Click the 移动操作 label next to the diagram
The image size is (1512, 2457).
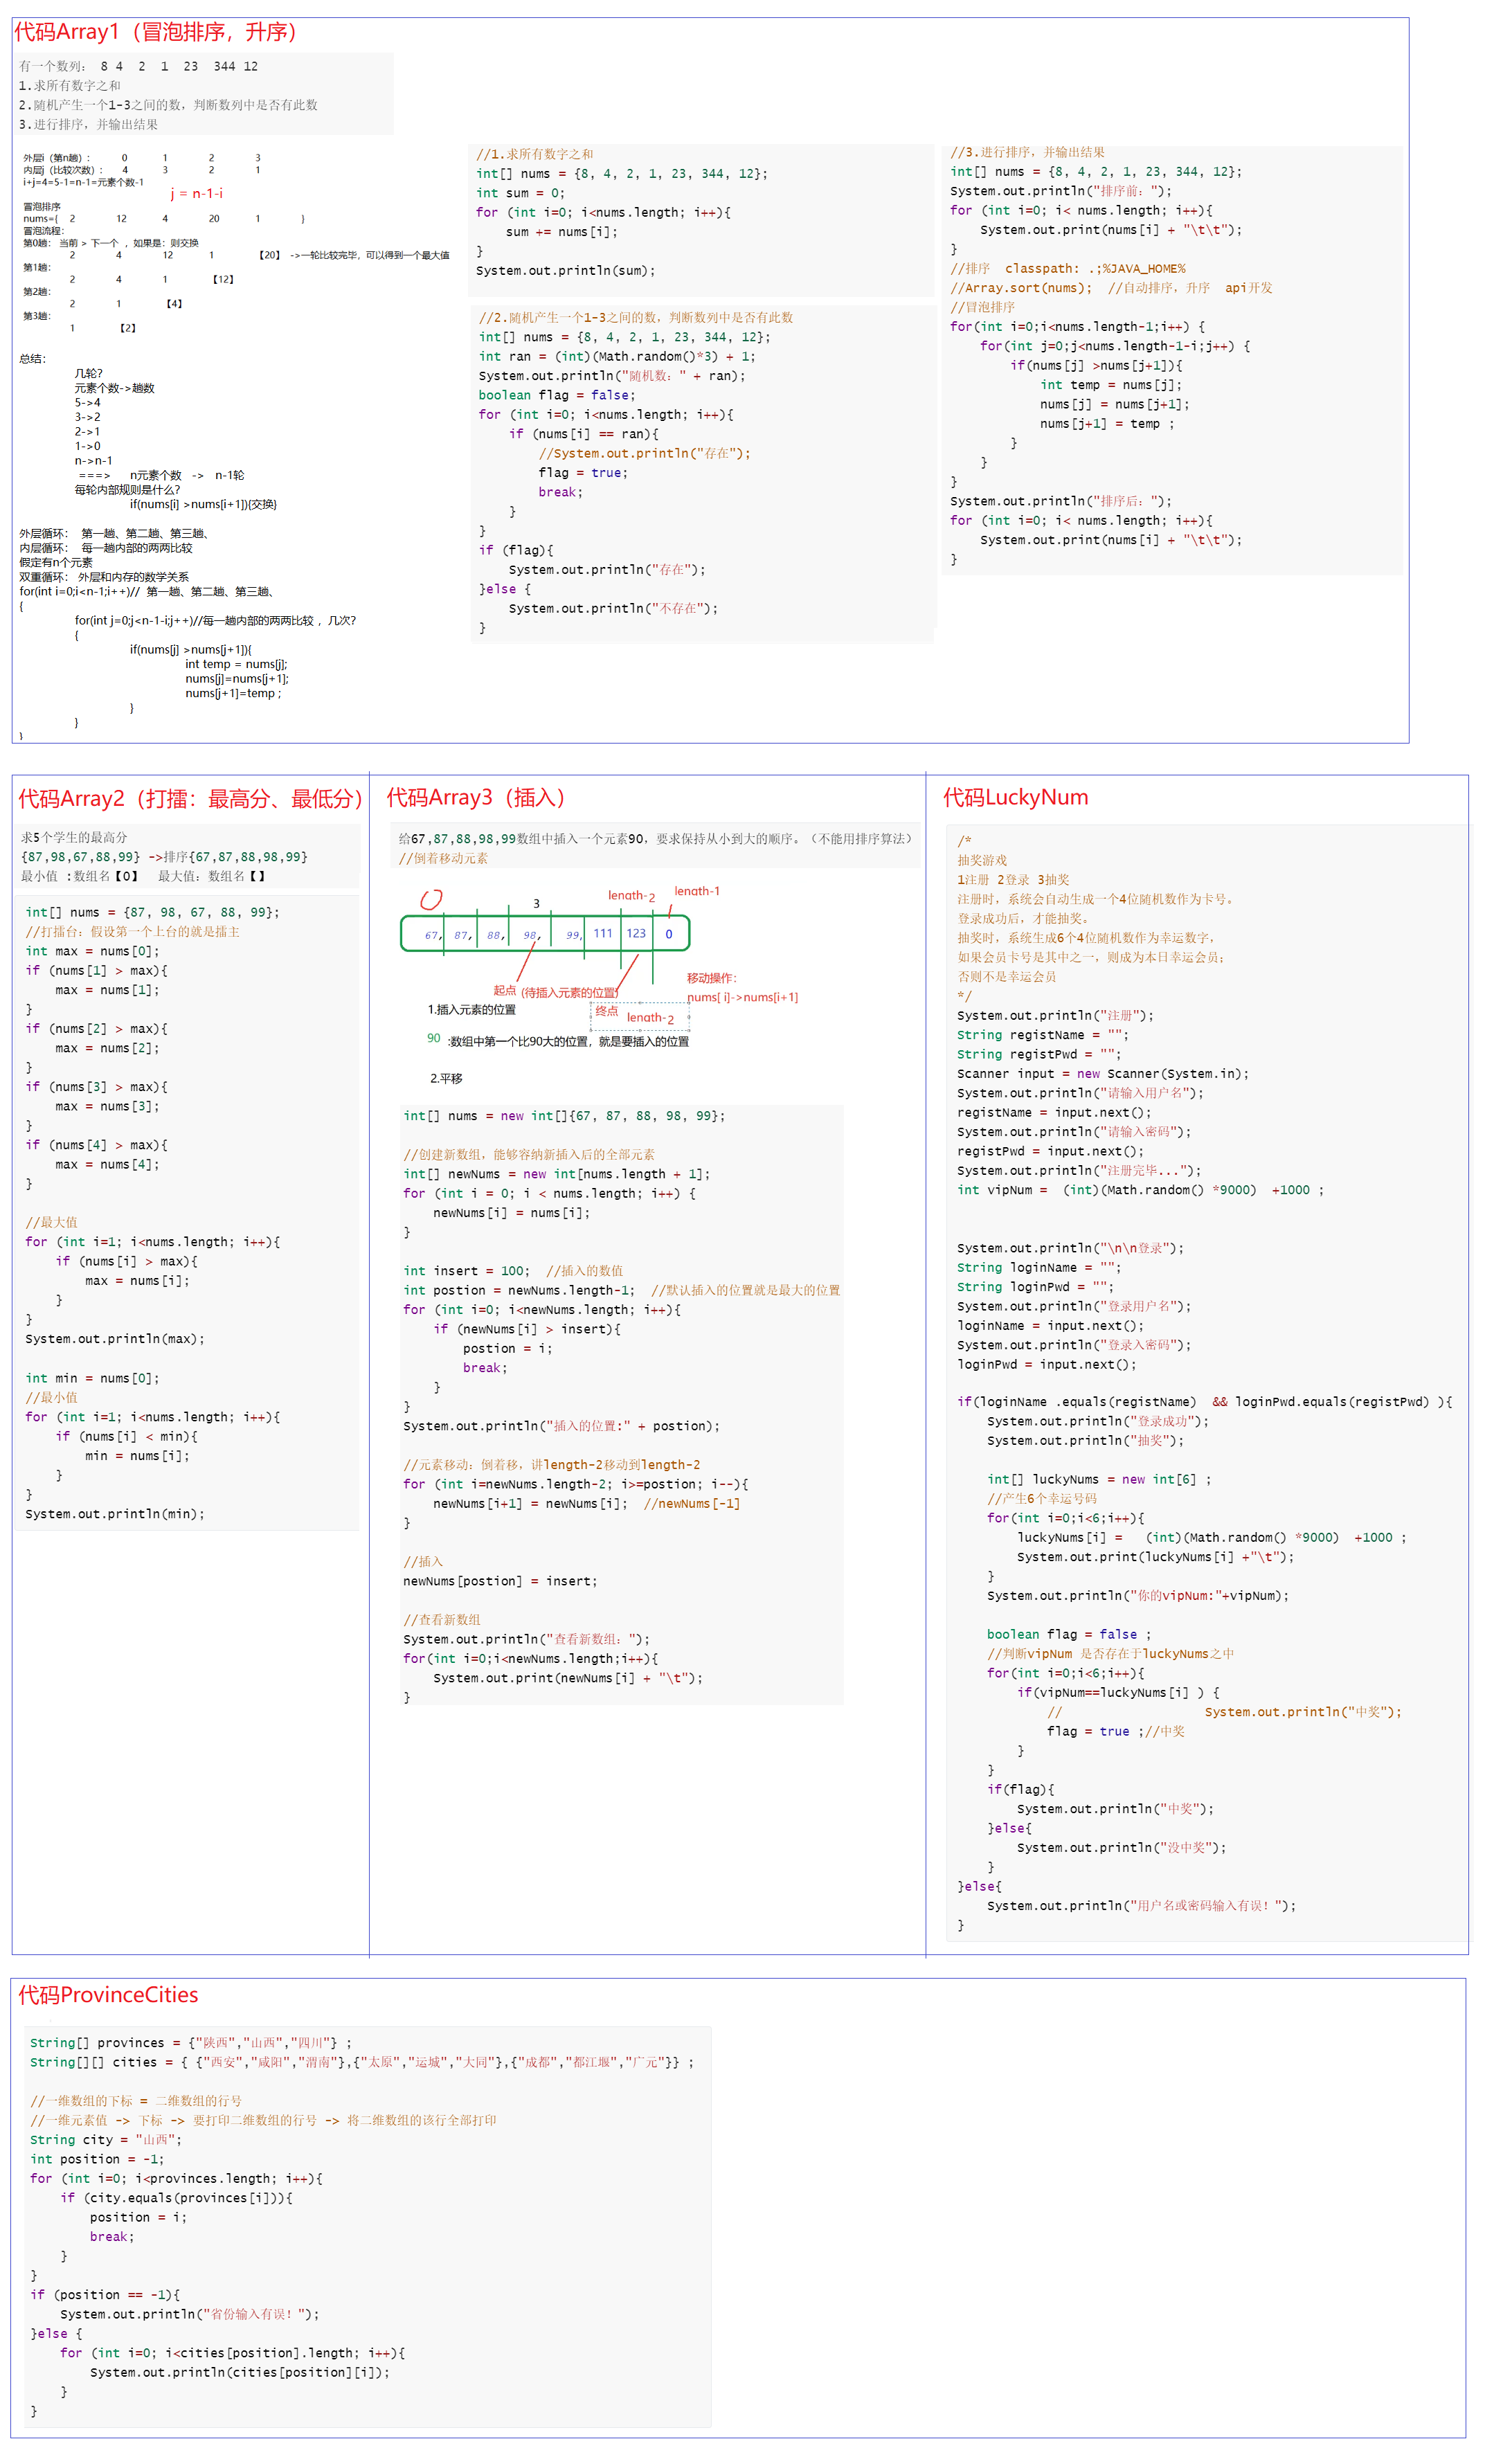(711, 978)
